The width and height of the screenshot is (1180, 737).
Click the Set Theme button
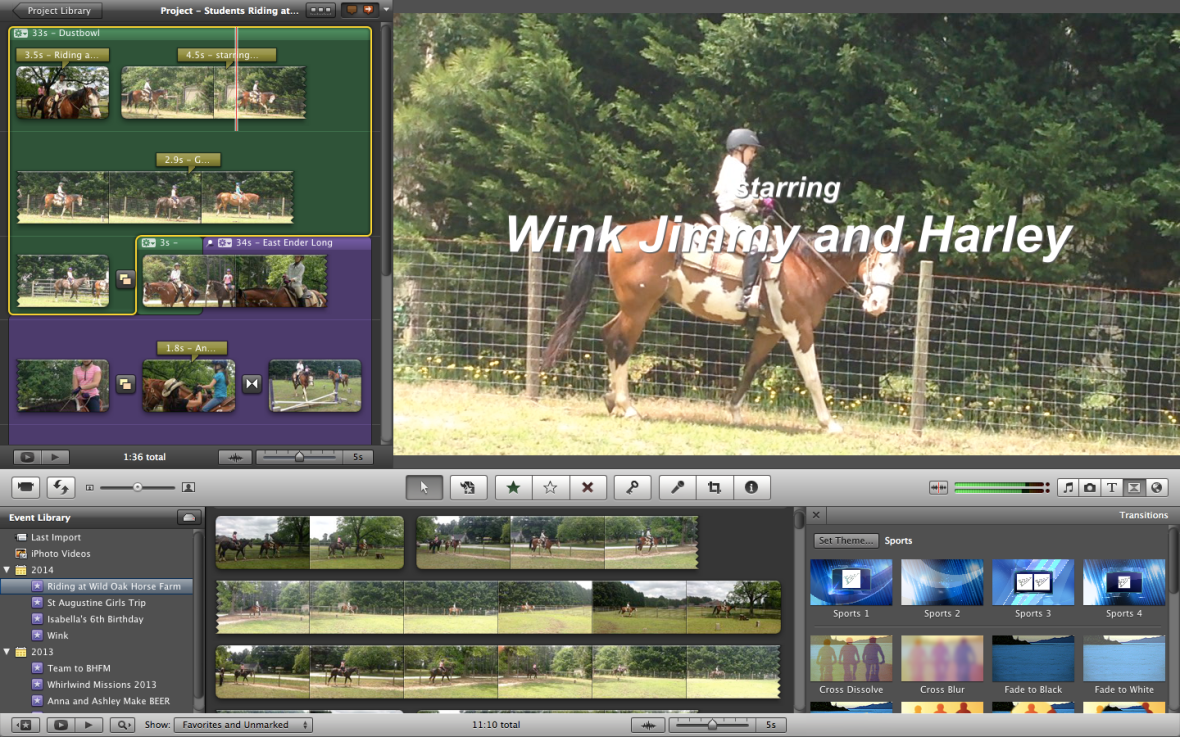(x=845, y=540)
